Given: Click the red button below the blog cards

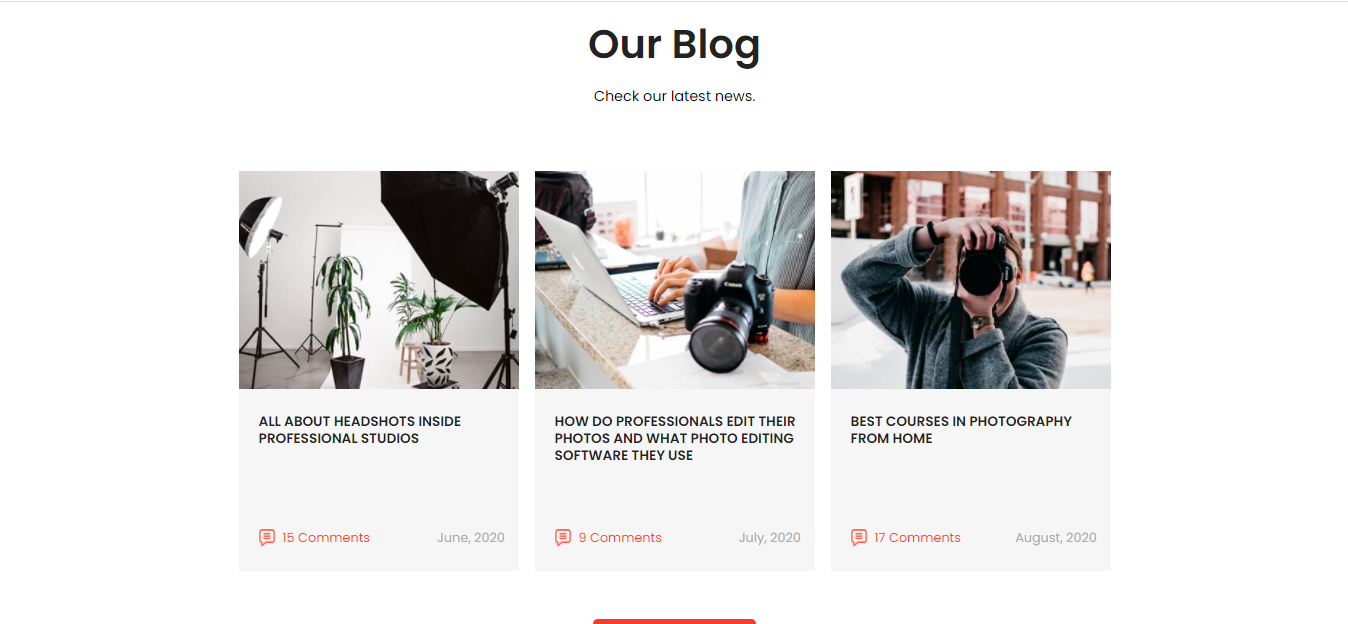Looking at the screenshot, I should tap(674, 621).
